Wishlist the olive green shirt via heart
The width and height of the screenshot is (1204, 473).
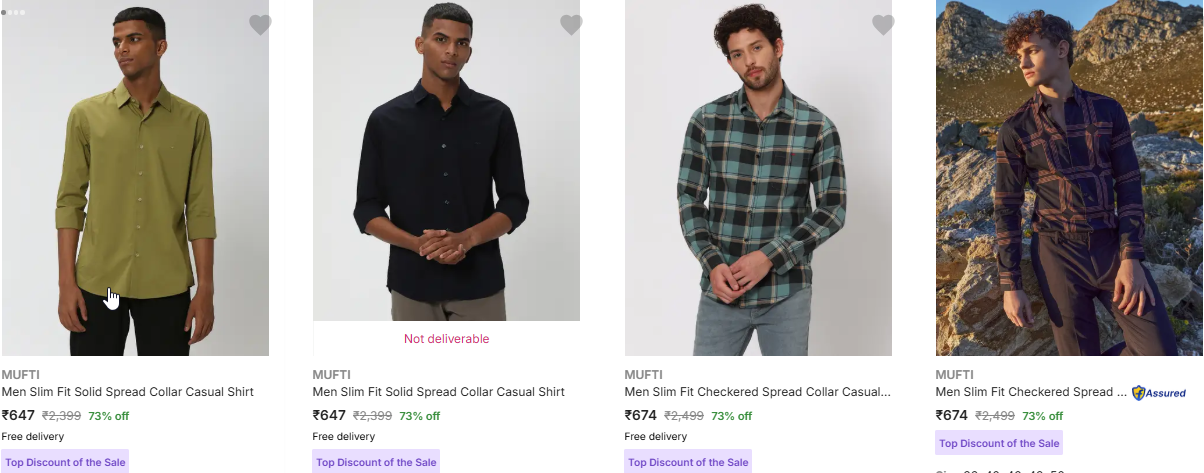tap(259, 25)
